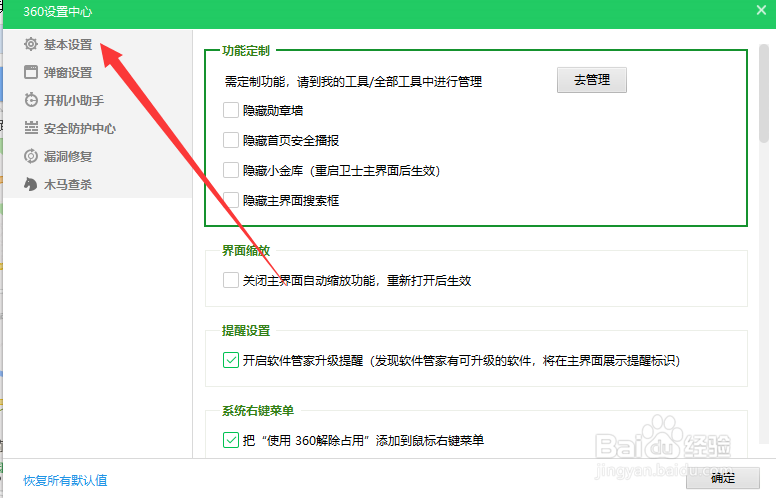Tick 关闭主界面自动缩放功能 checkbox
Image resolution: width=776 pixels, height=498 pixels.
click(x=231, y=280)
